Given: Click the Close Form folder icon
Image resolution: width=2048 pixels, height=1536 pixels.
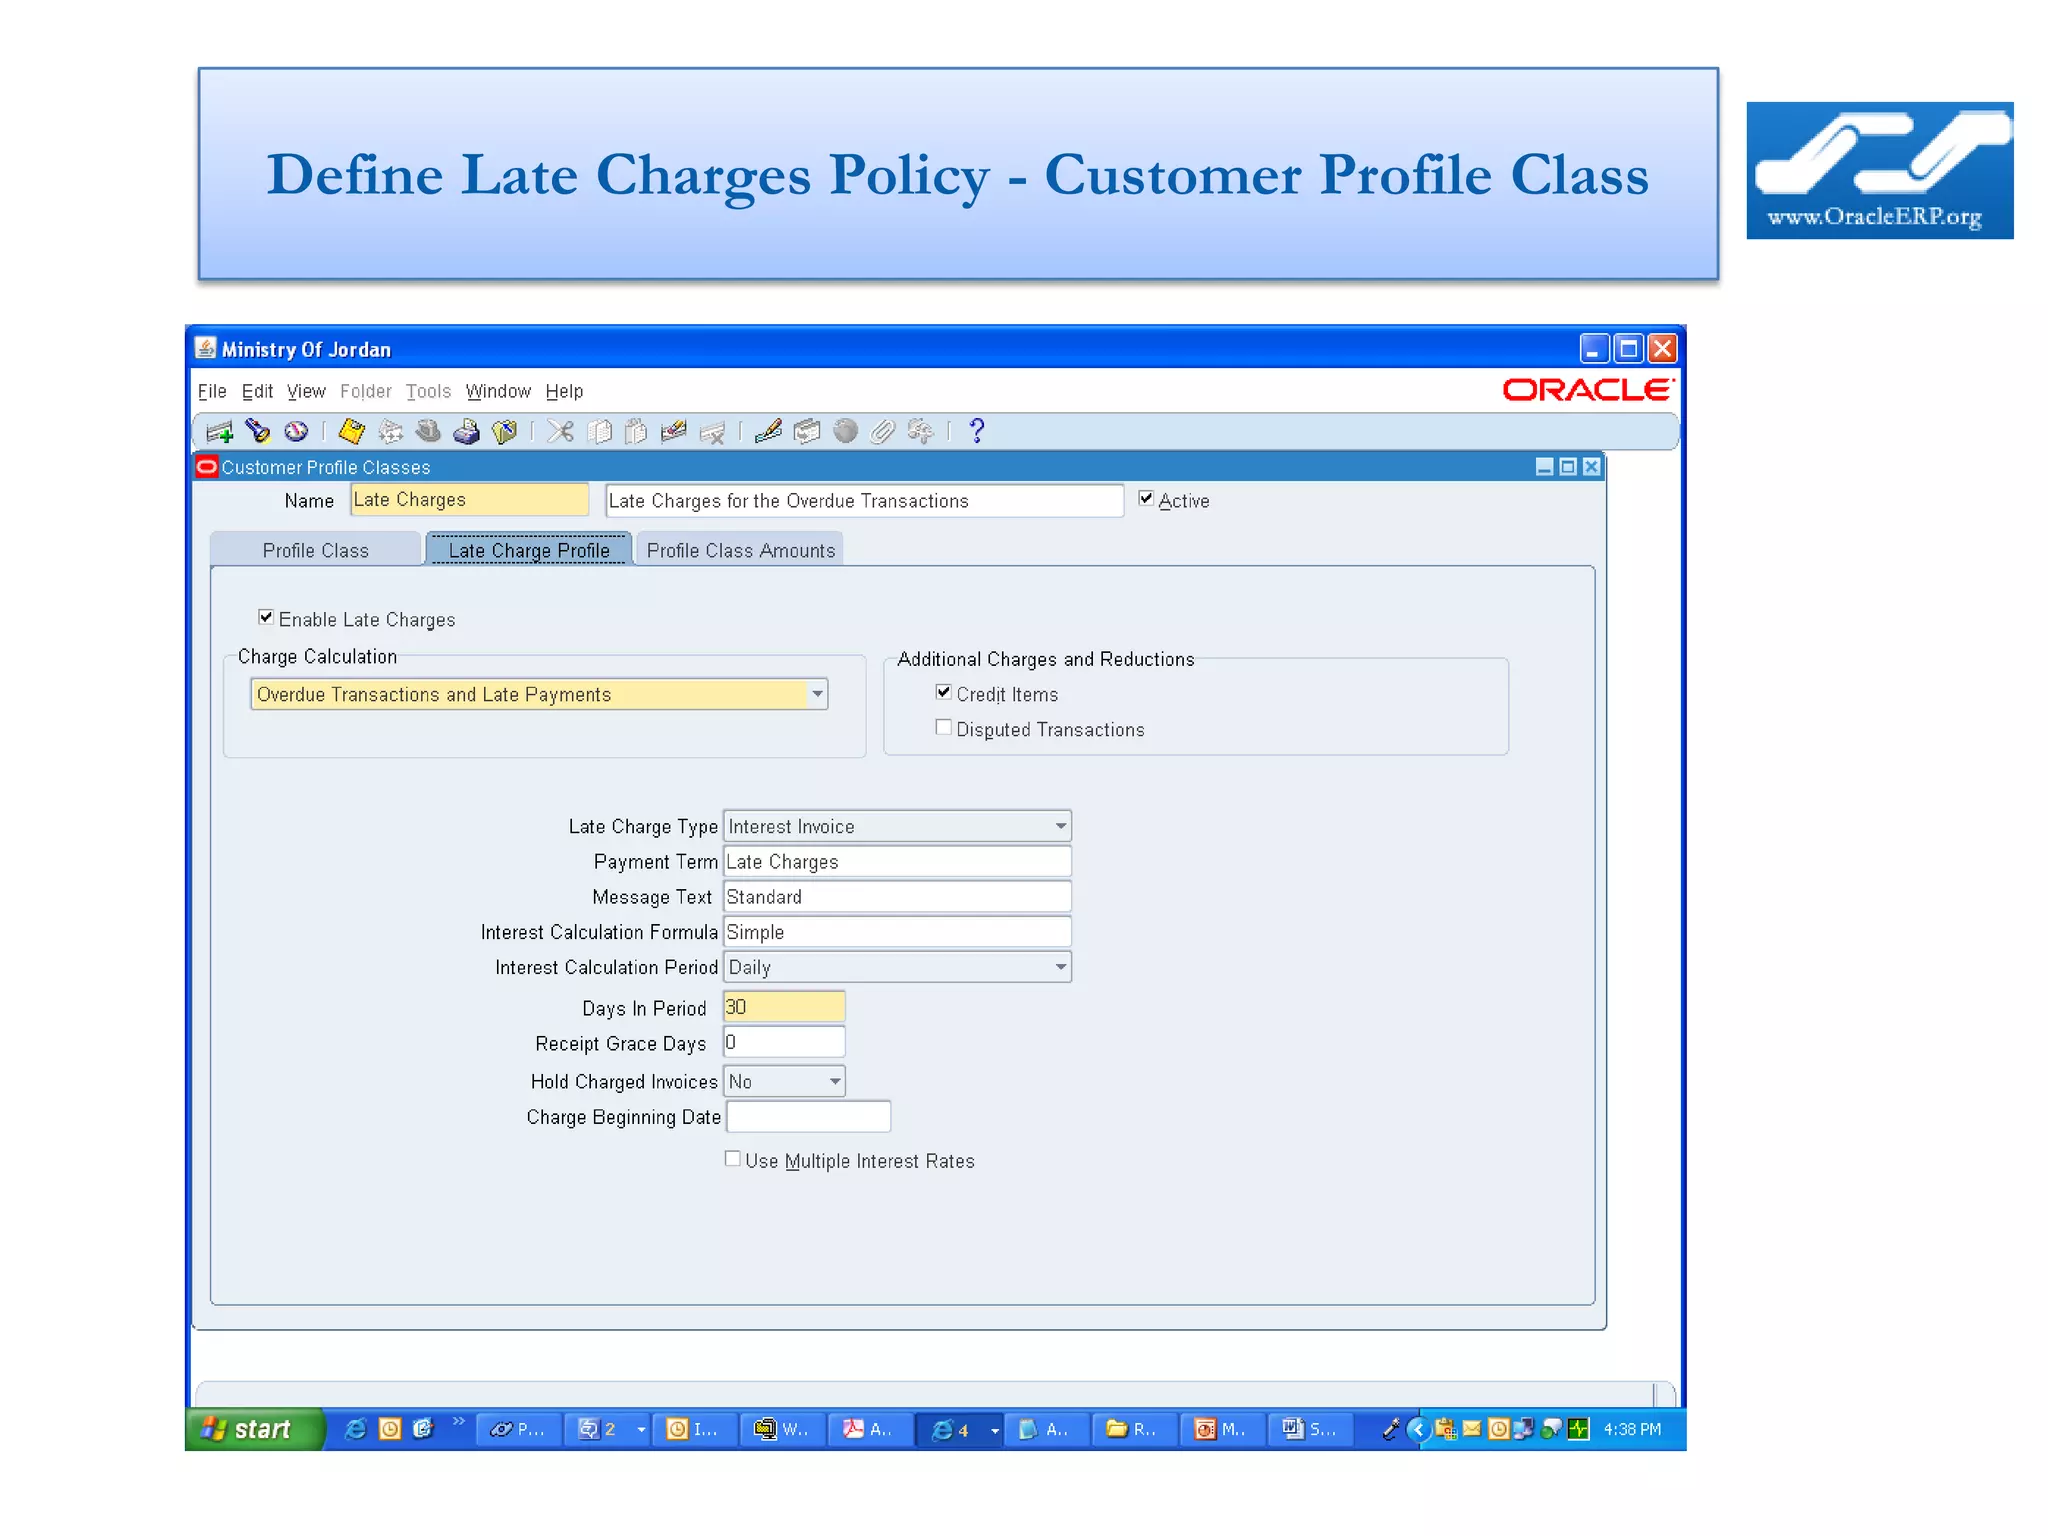Looking at the screenshot, I should pyautogui.click(x=505, y=431).
